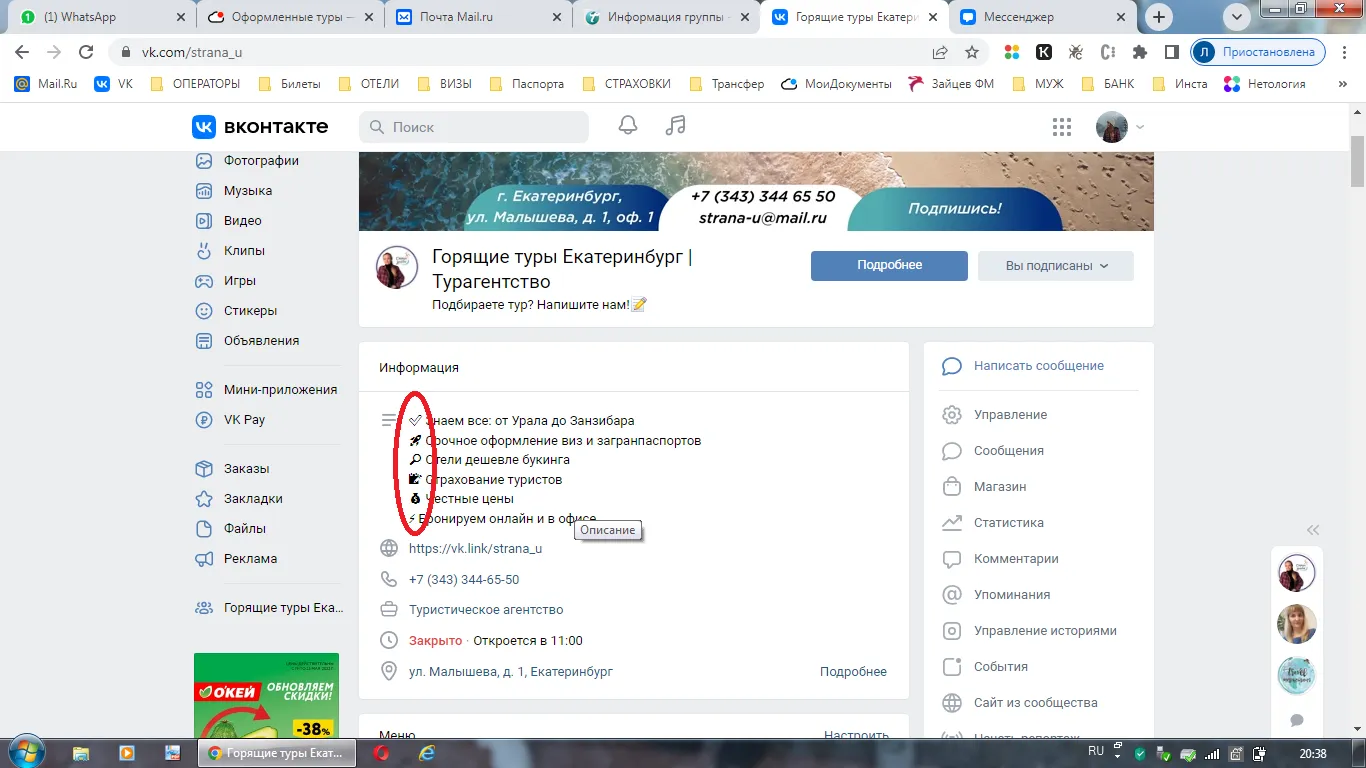Click Написать сообщение

point(1023,366)
